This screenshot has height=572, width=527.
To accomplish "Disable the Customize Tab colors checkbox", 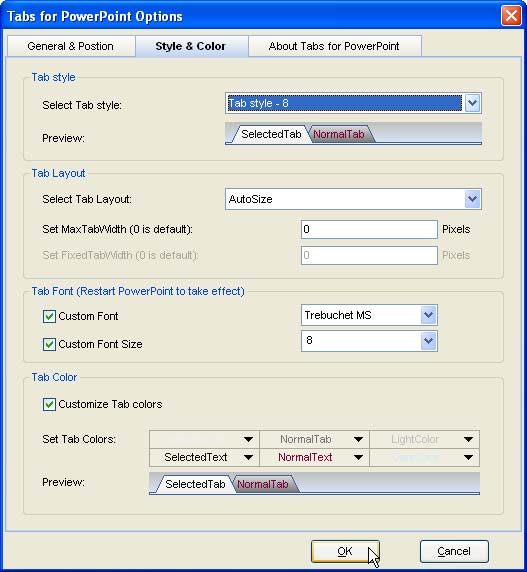I will click(x=49, y=405).
